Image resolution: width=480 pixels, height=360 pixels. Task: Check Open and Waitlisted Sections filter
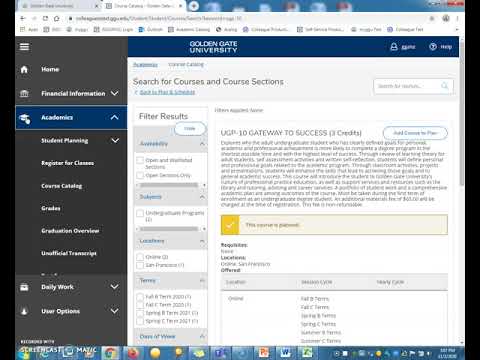[140, 160]
